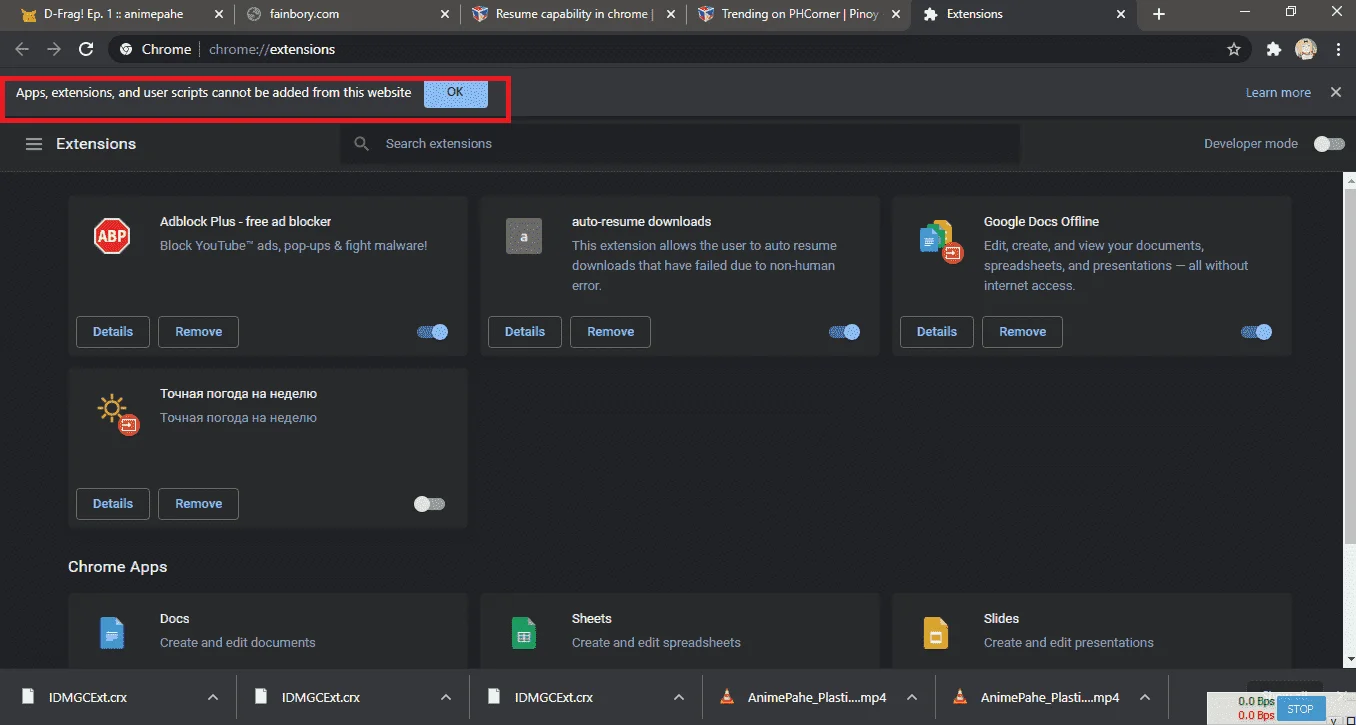Switch to the fainbory.com tab
The image size is (1356, 725).
click(345, 14)
